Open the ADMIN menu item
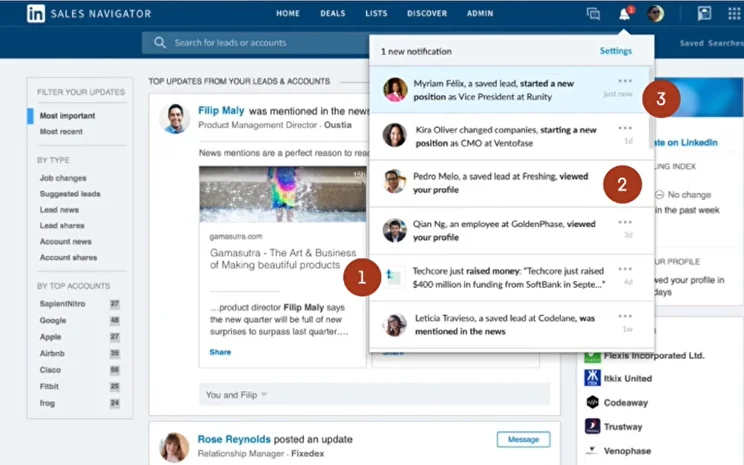 (x=480, y=13)
